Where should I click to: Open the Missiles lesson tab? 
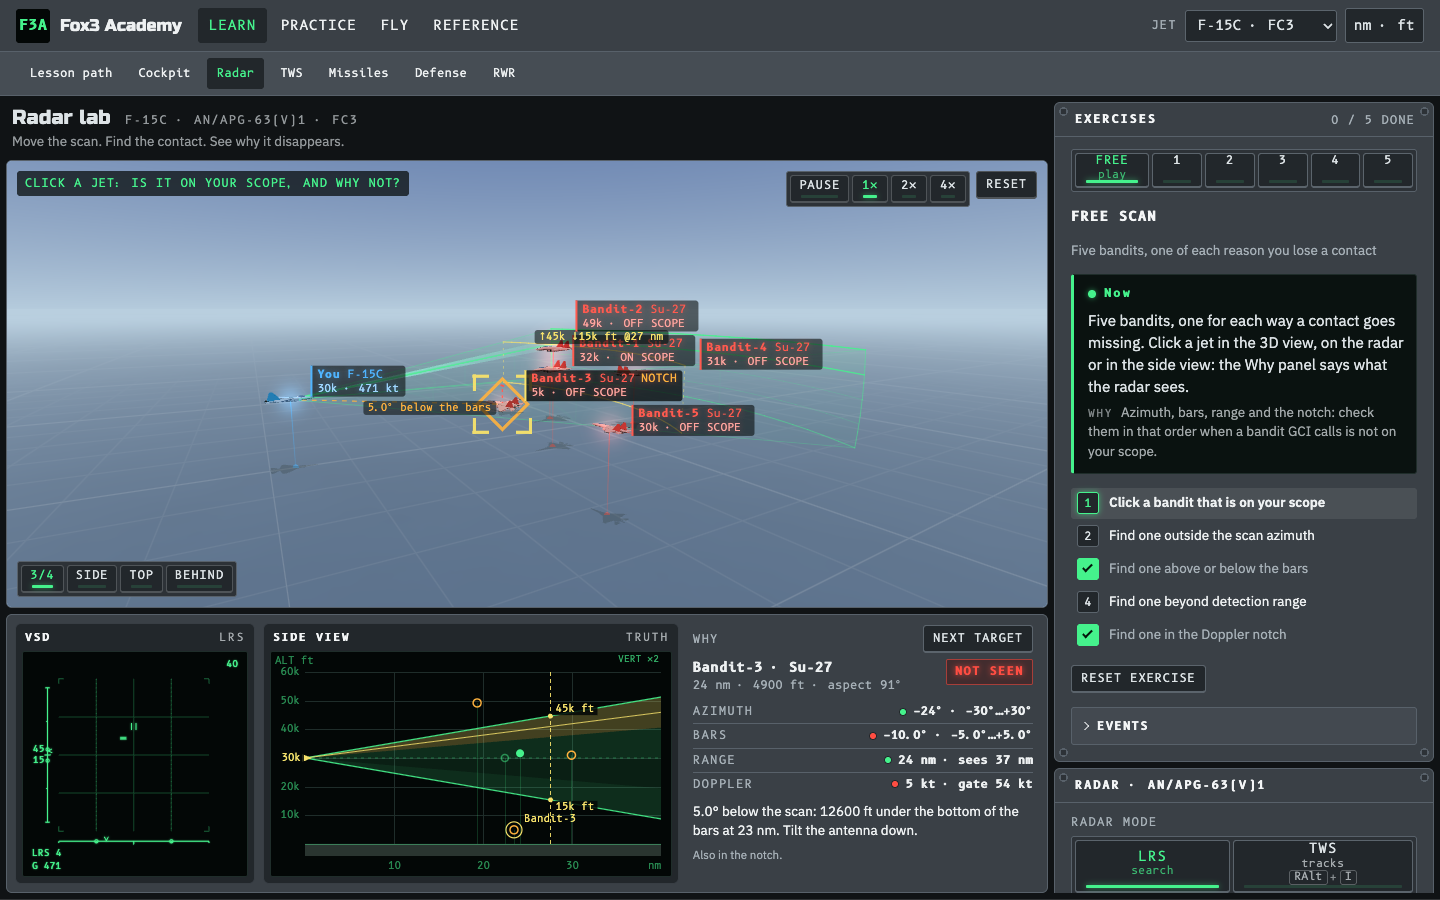(358, 73)
